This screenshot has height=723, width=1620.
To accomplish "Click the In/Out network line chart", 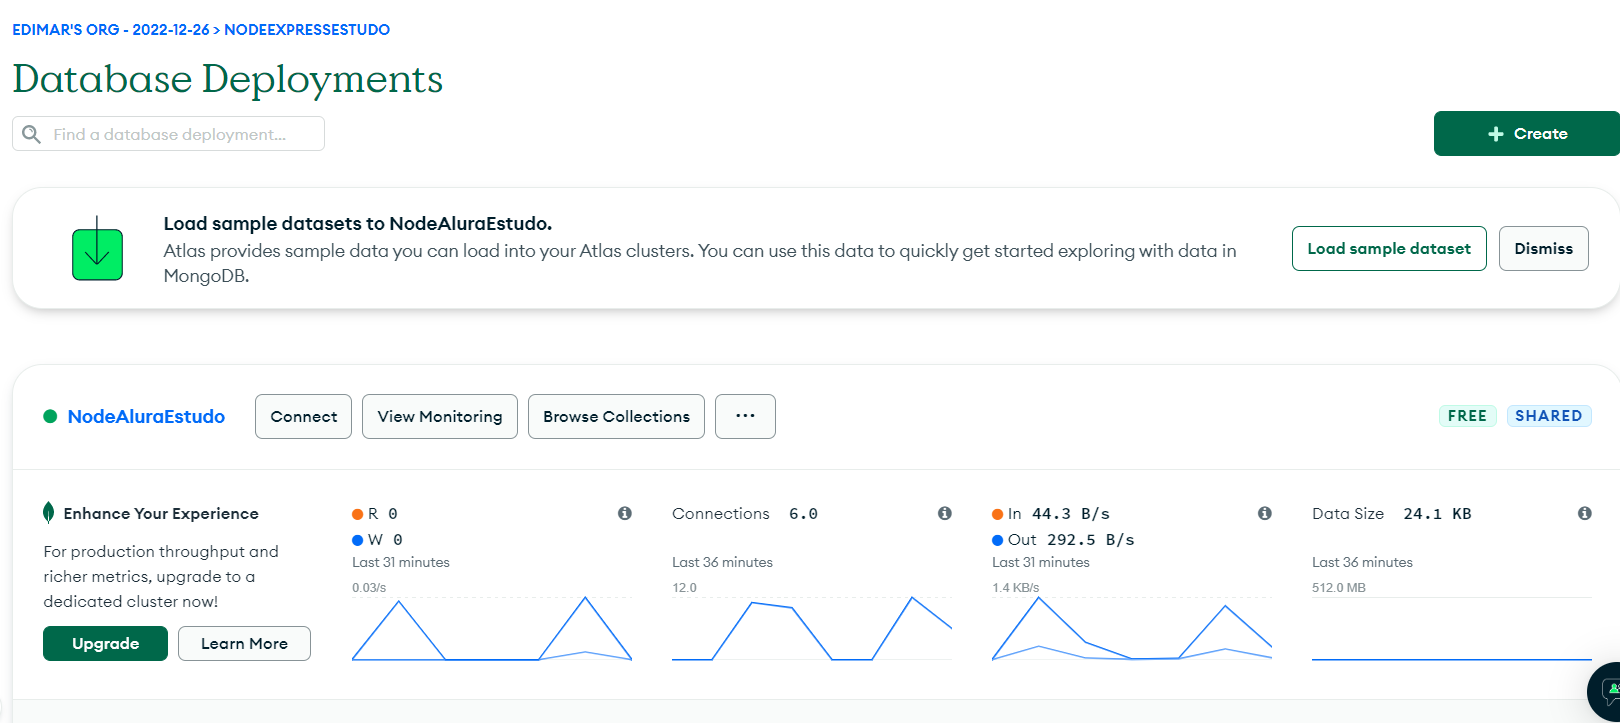I will [1132, 628].
